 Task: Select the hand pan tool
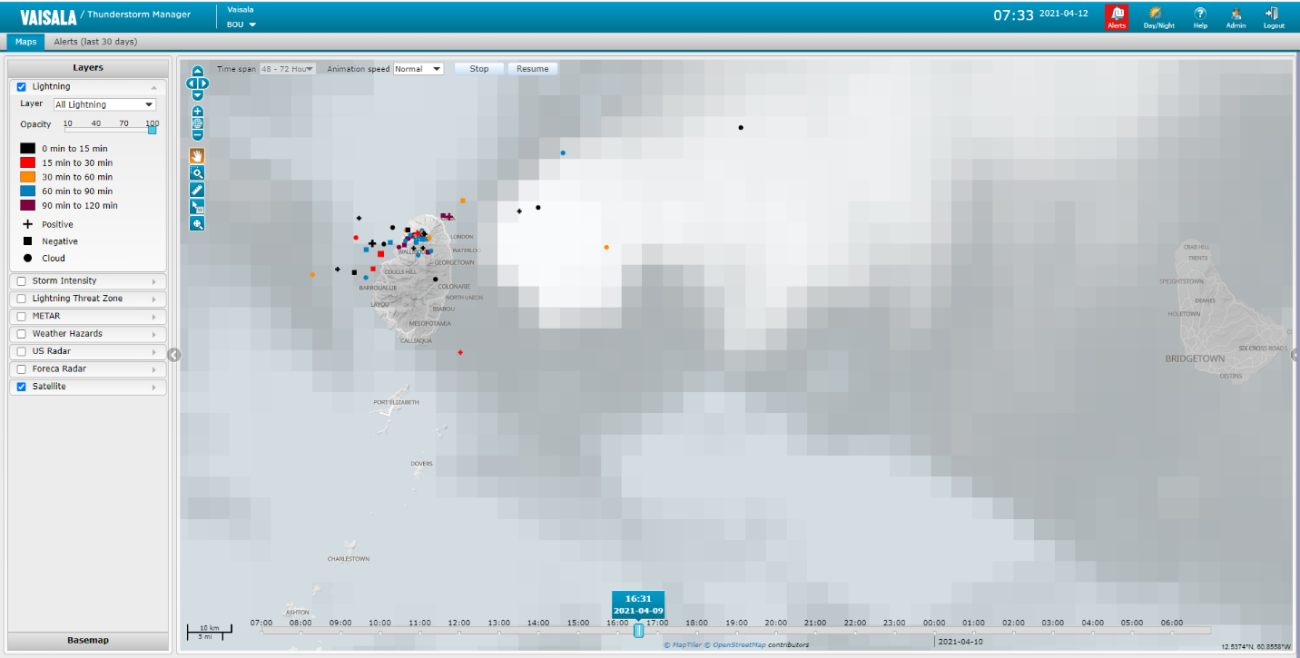pyautogui.click(x=197, y=155)
